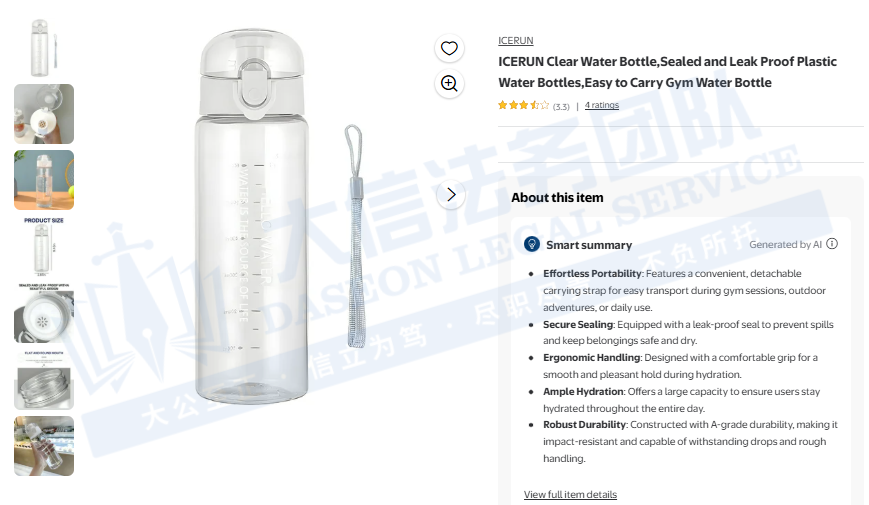
Task: Select the sealed leak proof thumbnail
Action: [x=44, y=312]
